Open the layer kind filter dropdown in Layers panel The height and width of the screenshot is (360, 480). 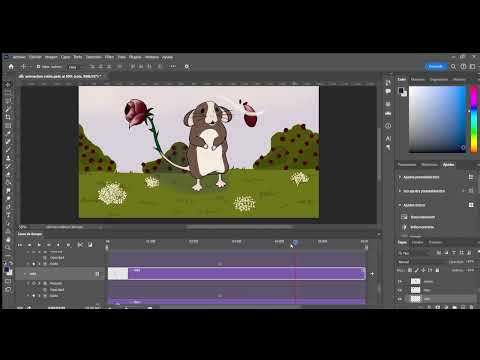[x=414, y=253]
